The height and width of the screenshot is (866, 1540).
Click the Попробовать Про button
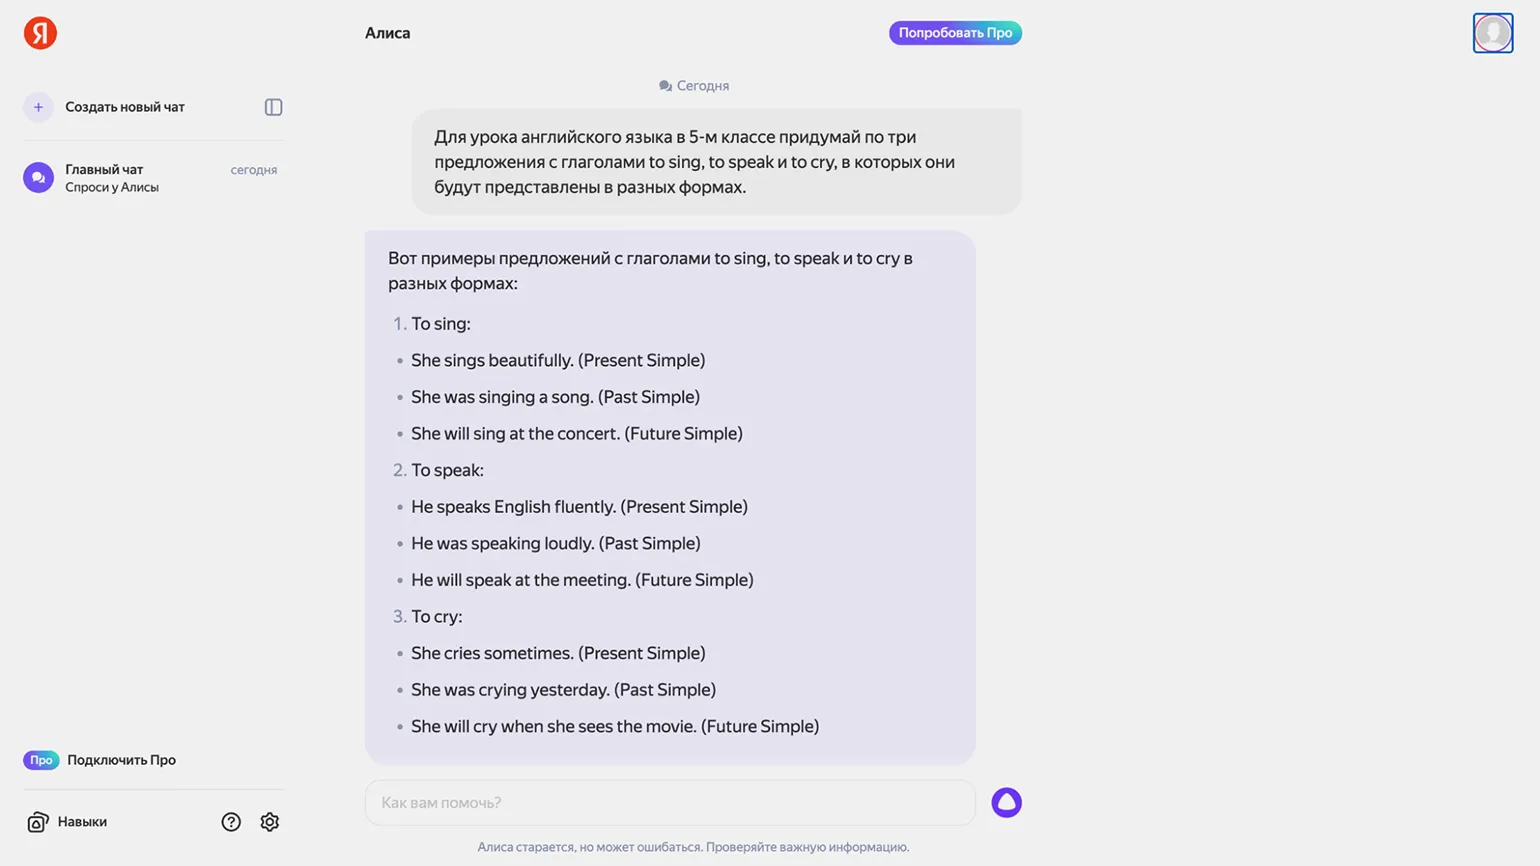point(955,33)
